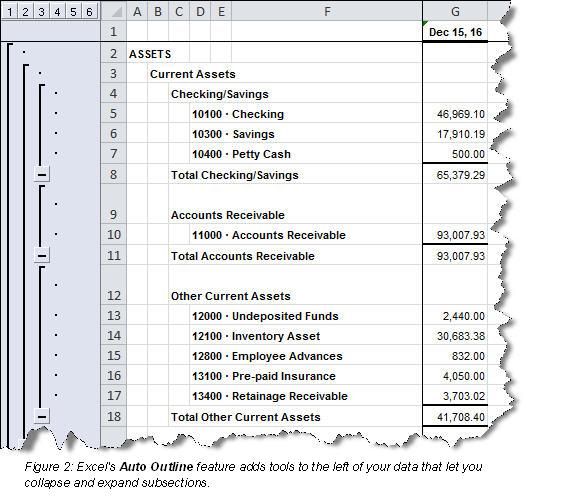Viewport: 580px width, 501px height.
Task: Click '10400 · Petty Cash' cell
Action: pyautogui.click(x=241, y=154)
